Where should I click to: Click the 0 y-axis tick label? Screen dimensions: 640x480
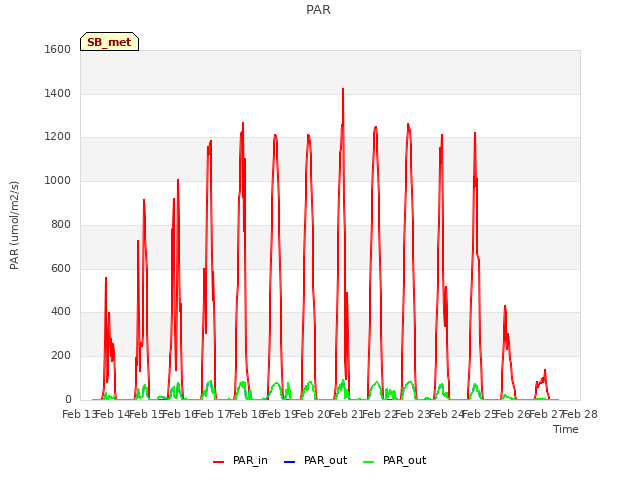point(68,399)
